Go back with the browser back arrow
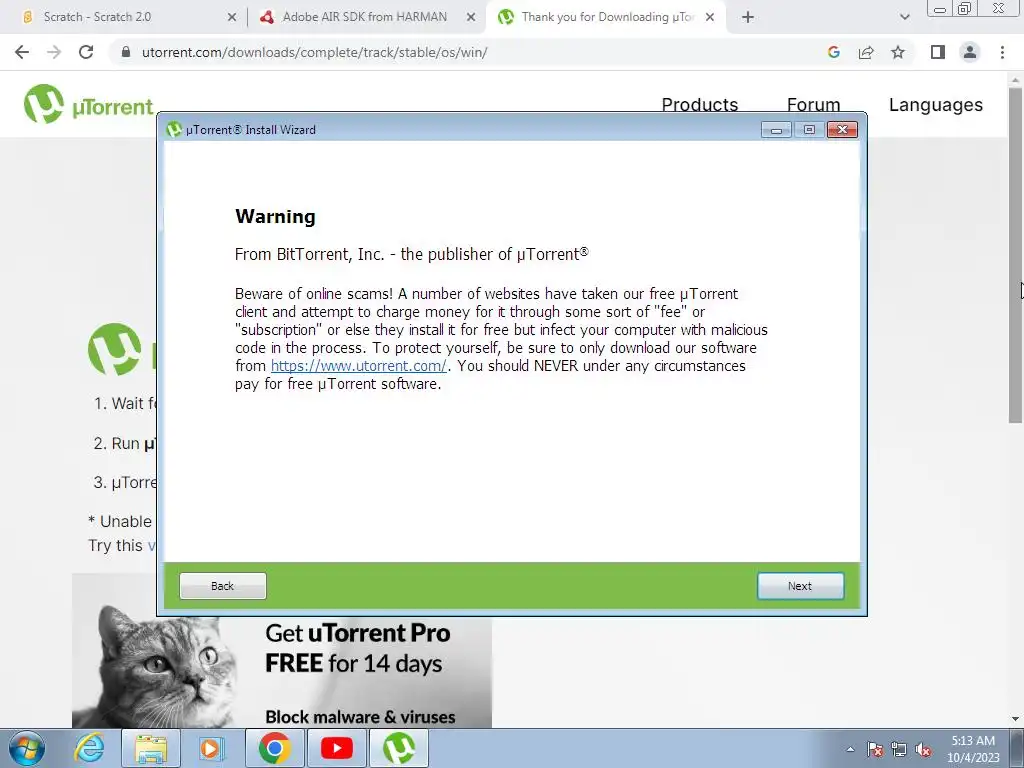 tap(22, 52)
